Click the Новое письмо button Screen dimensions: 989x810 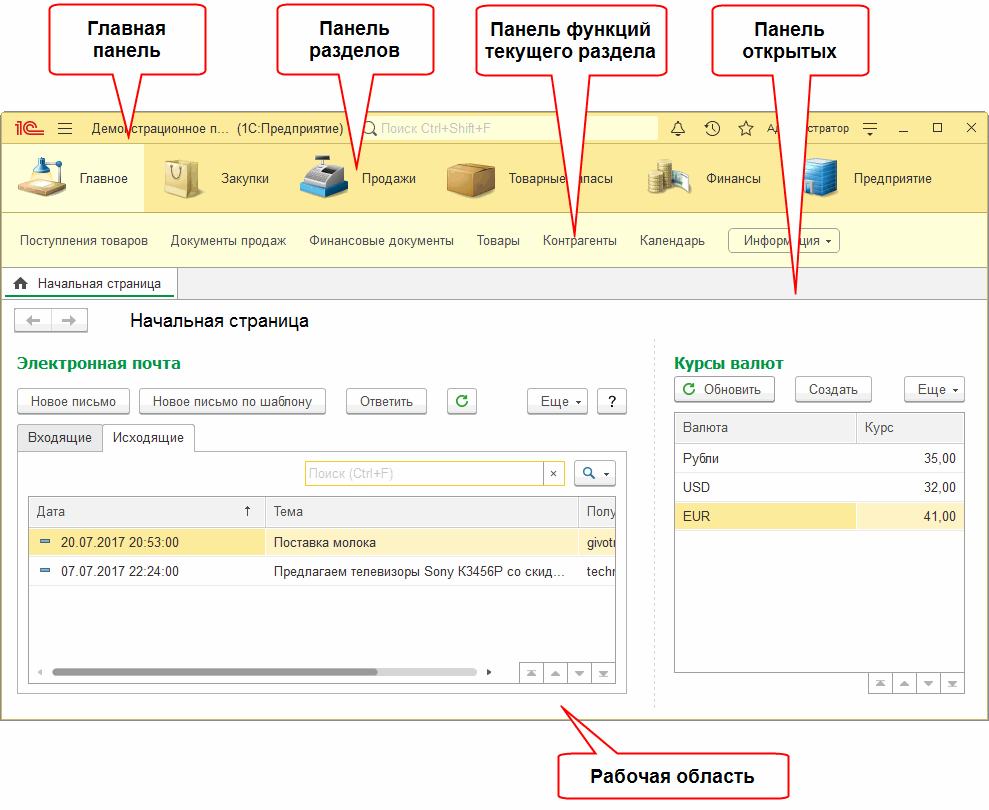73,401
